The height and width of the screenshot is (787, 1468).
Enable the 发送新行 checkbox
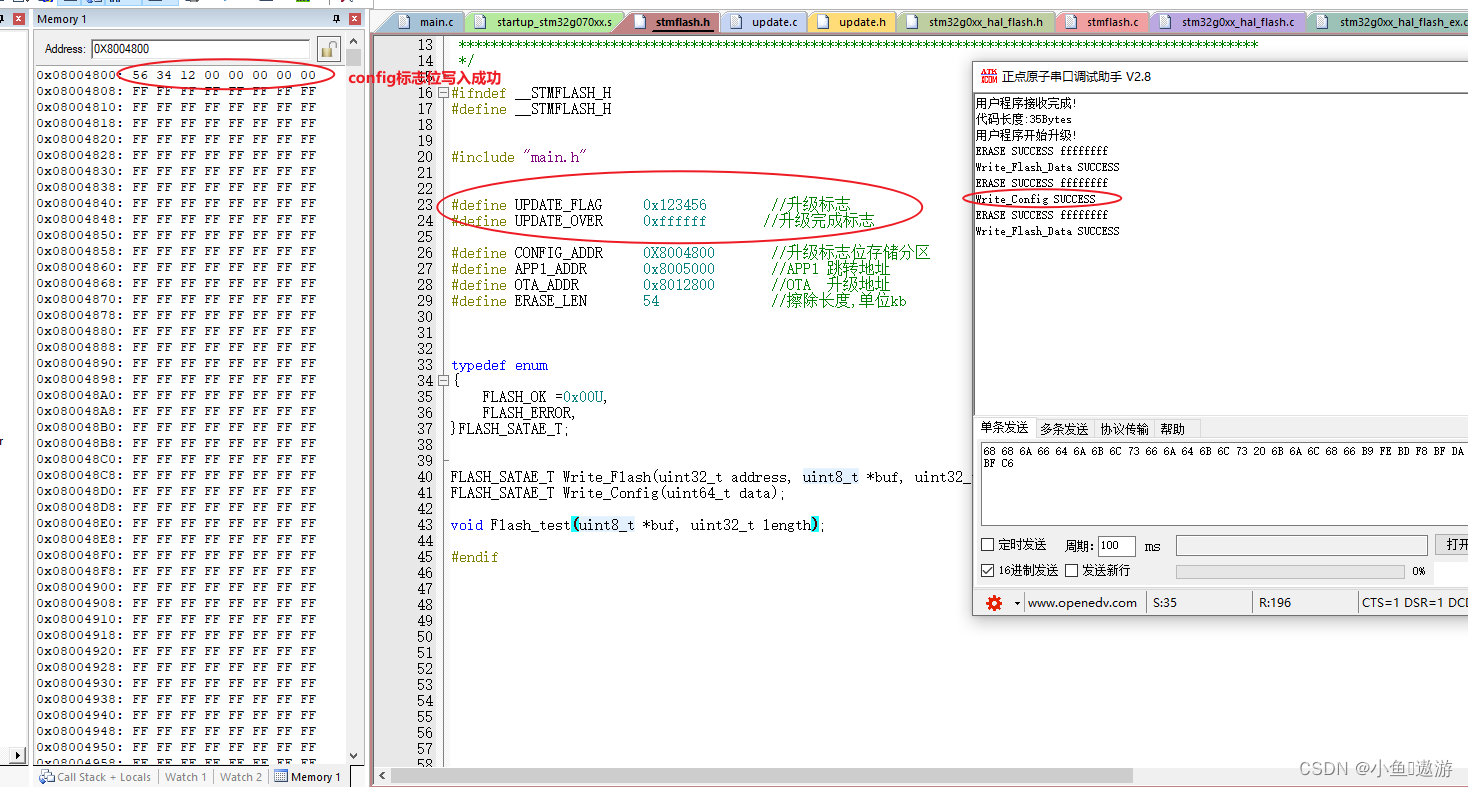pos(1071,570)
